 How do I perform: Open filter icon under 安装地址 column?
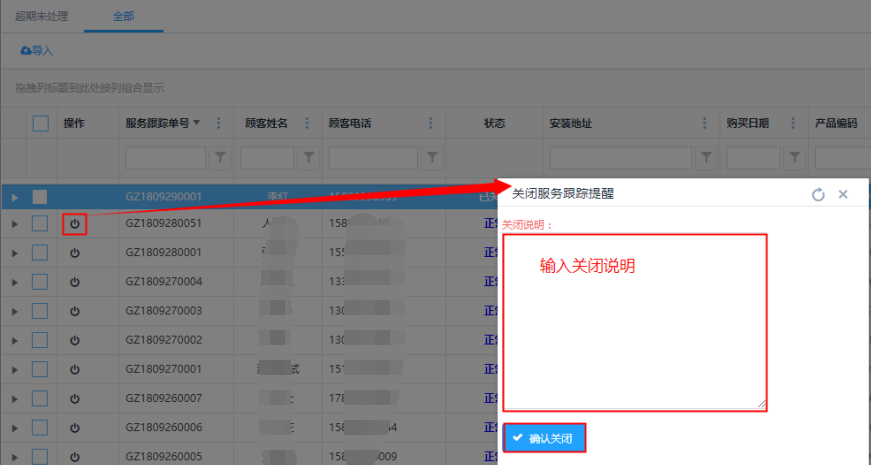(706, 157)
